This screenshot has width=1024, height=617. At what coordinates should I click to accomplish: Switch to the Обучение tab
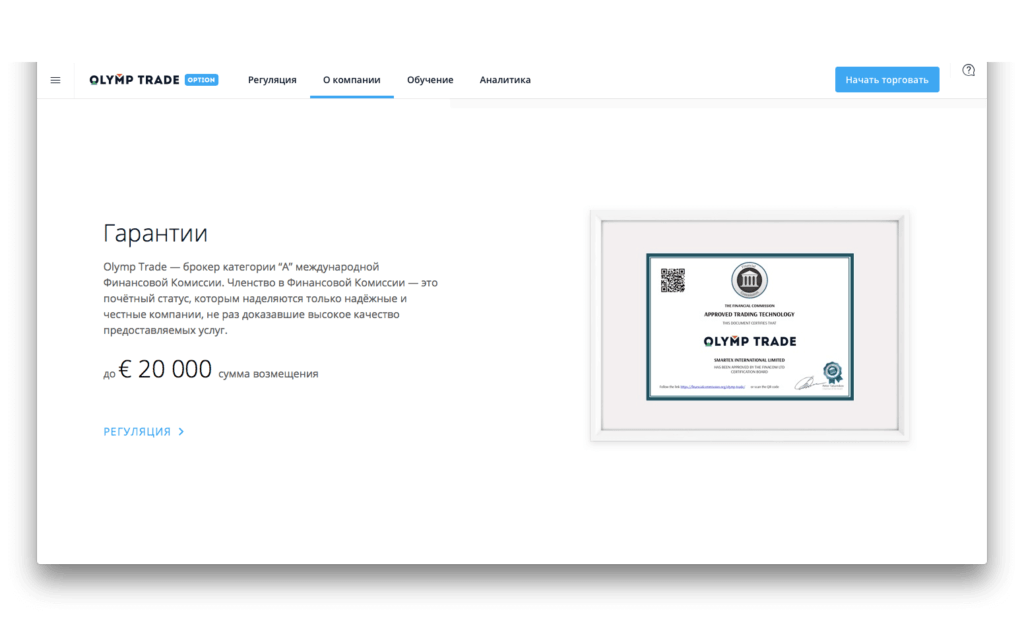[x=430, y=80]
